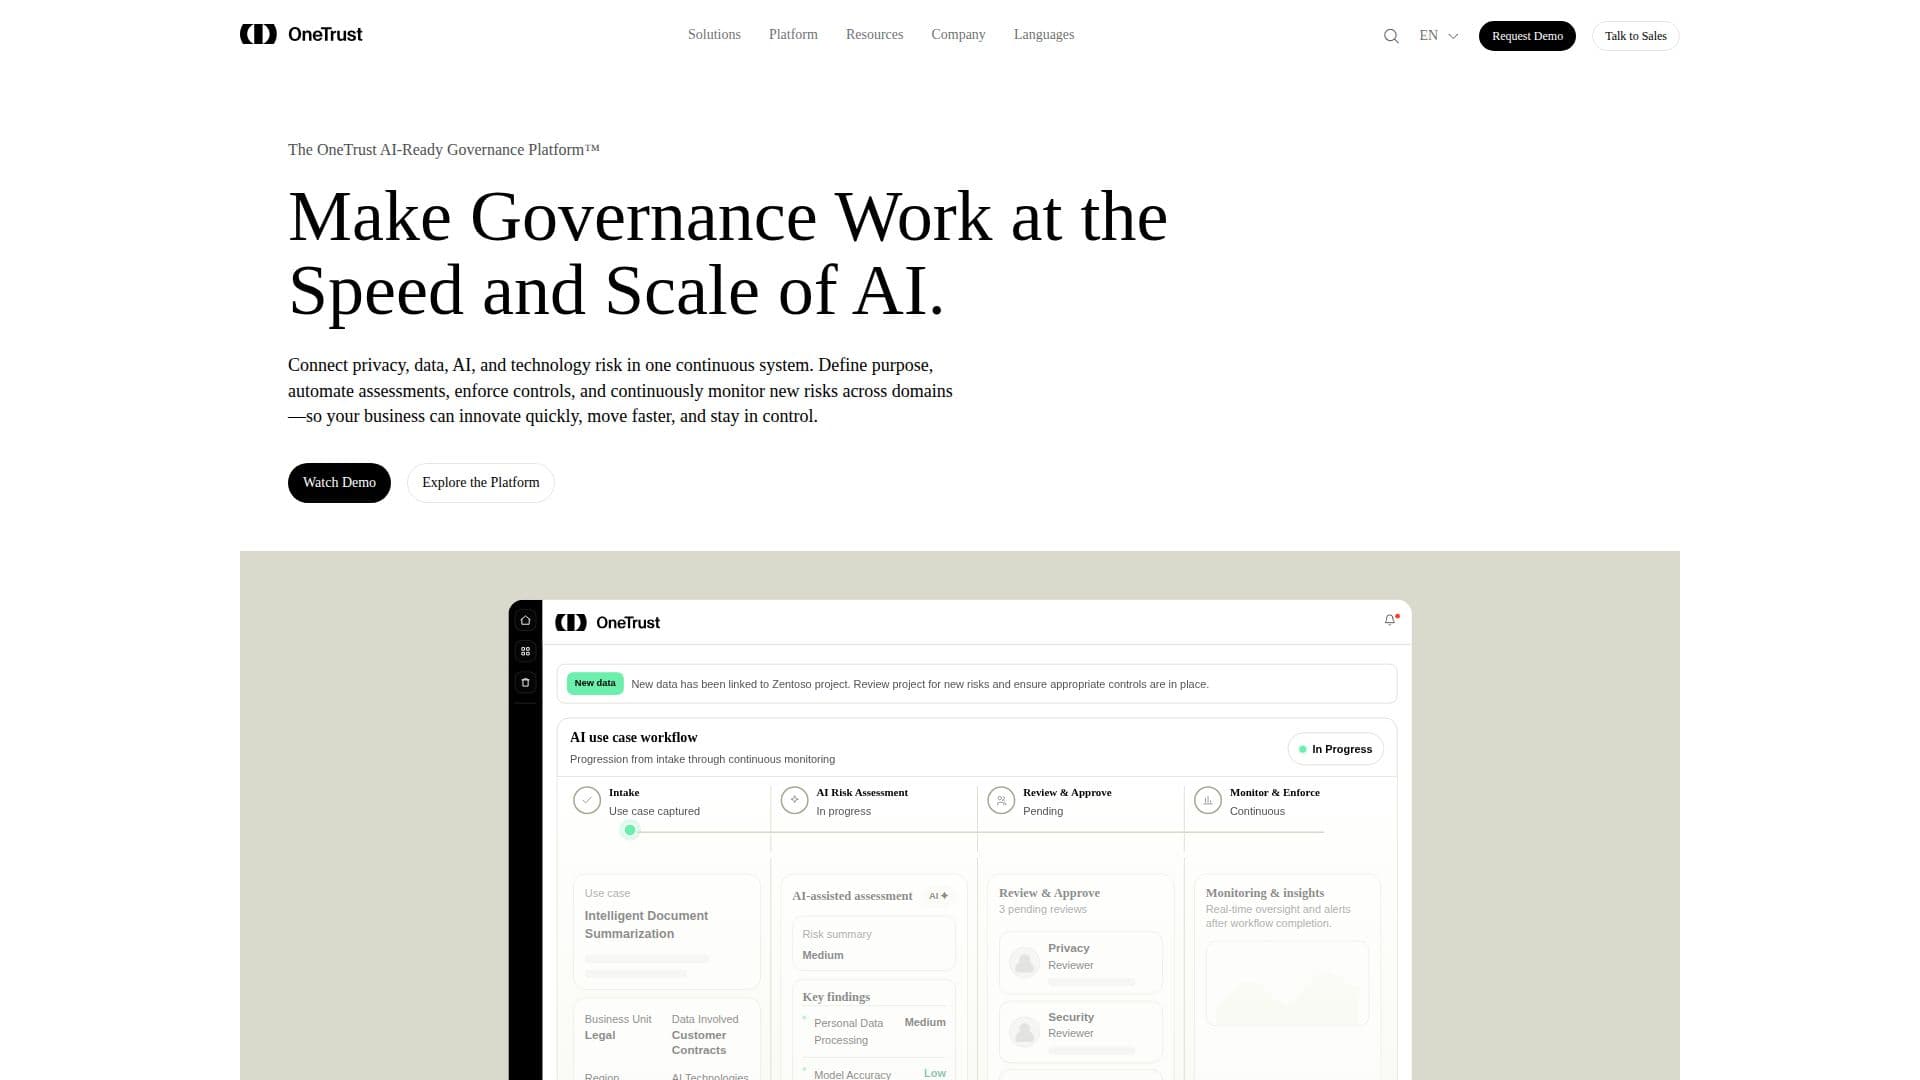
Task: Click the green workflow progress marker
Action: 630,830
